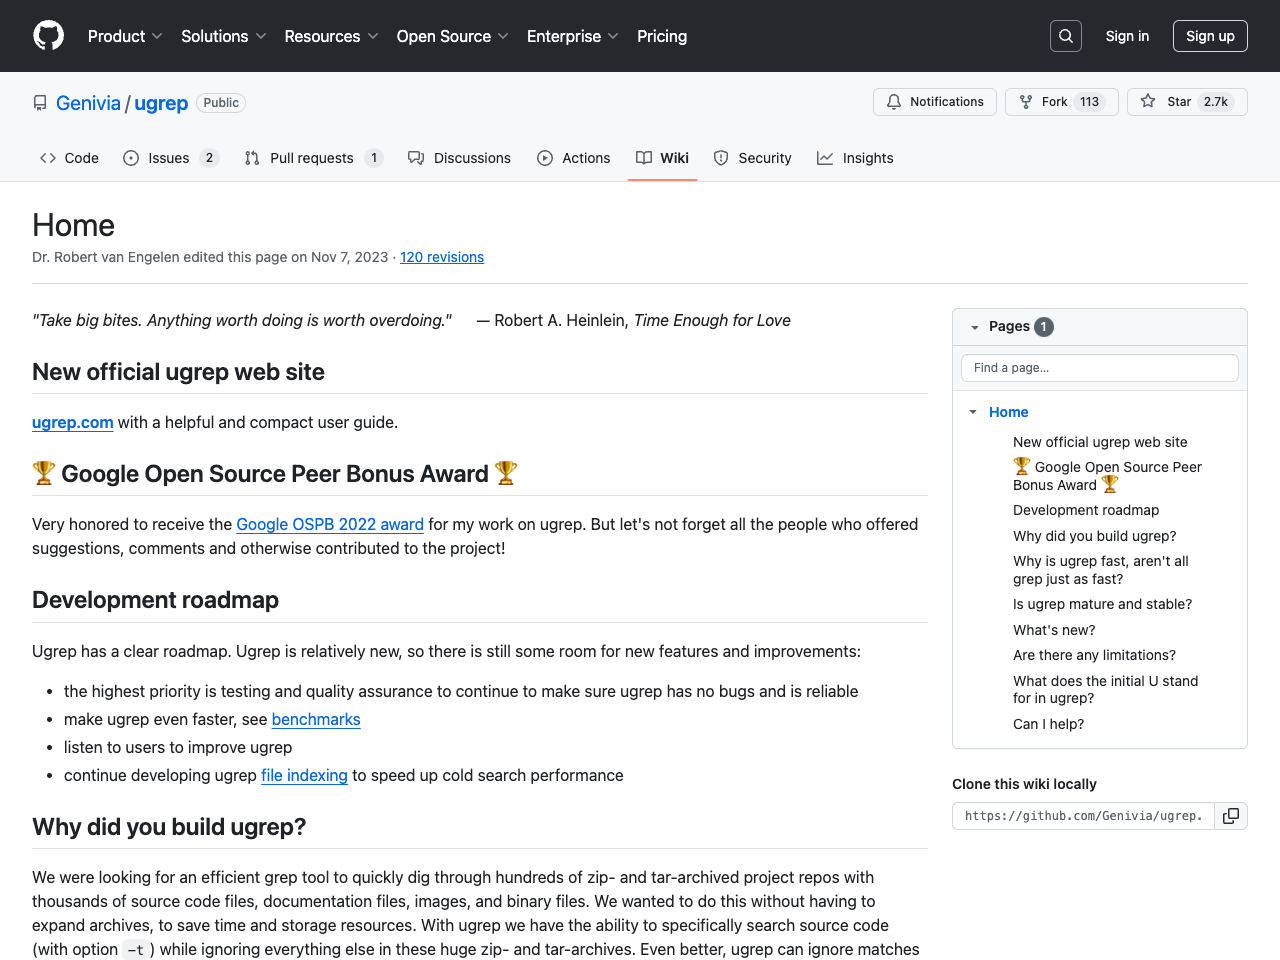Click the Sign in link

pyautogui.click(x=1127, y=36)
